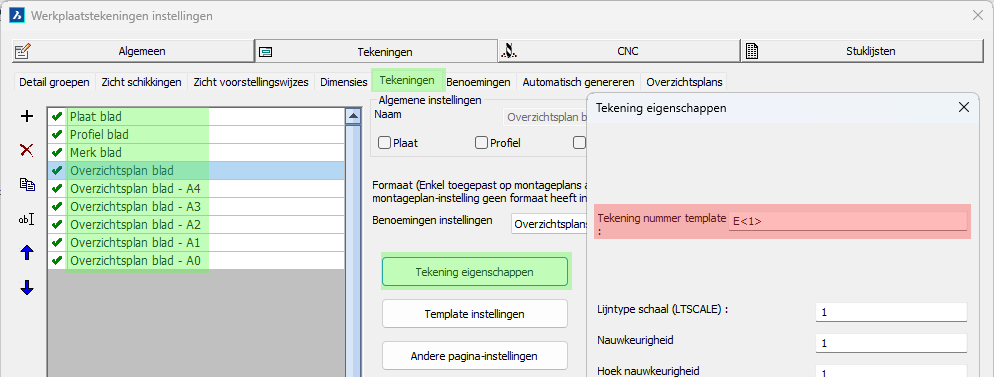Switch to the Automatisch genereren tab
Viewport: 994px width, 377px height.
(578, 82)
